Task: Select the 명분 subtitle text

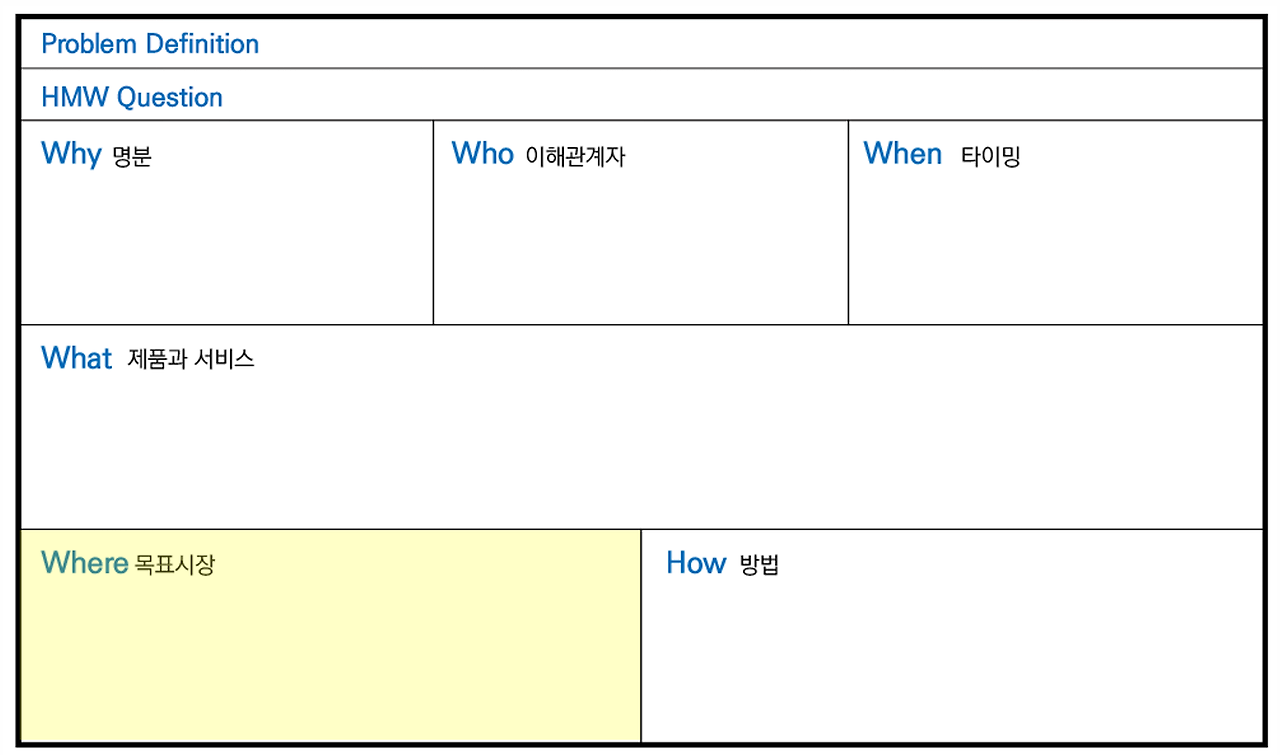Action: pyautogui.click(x=132, y=157)
